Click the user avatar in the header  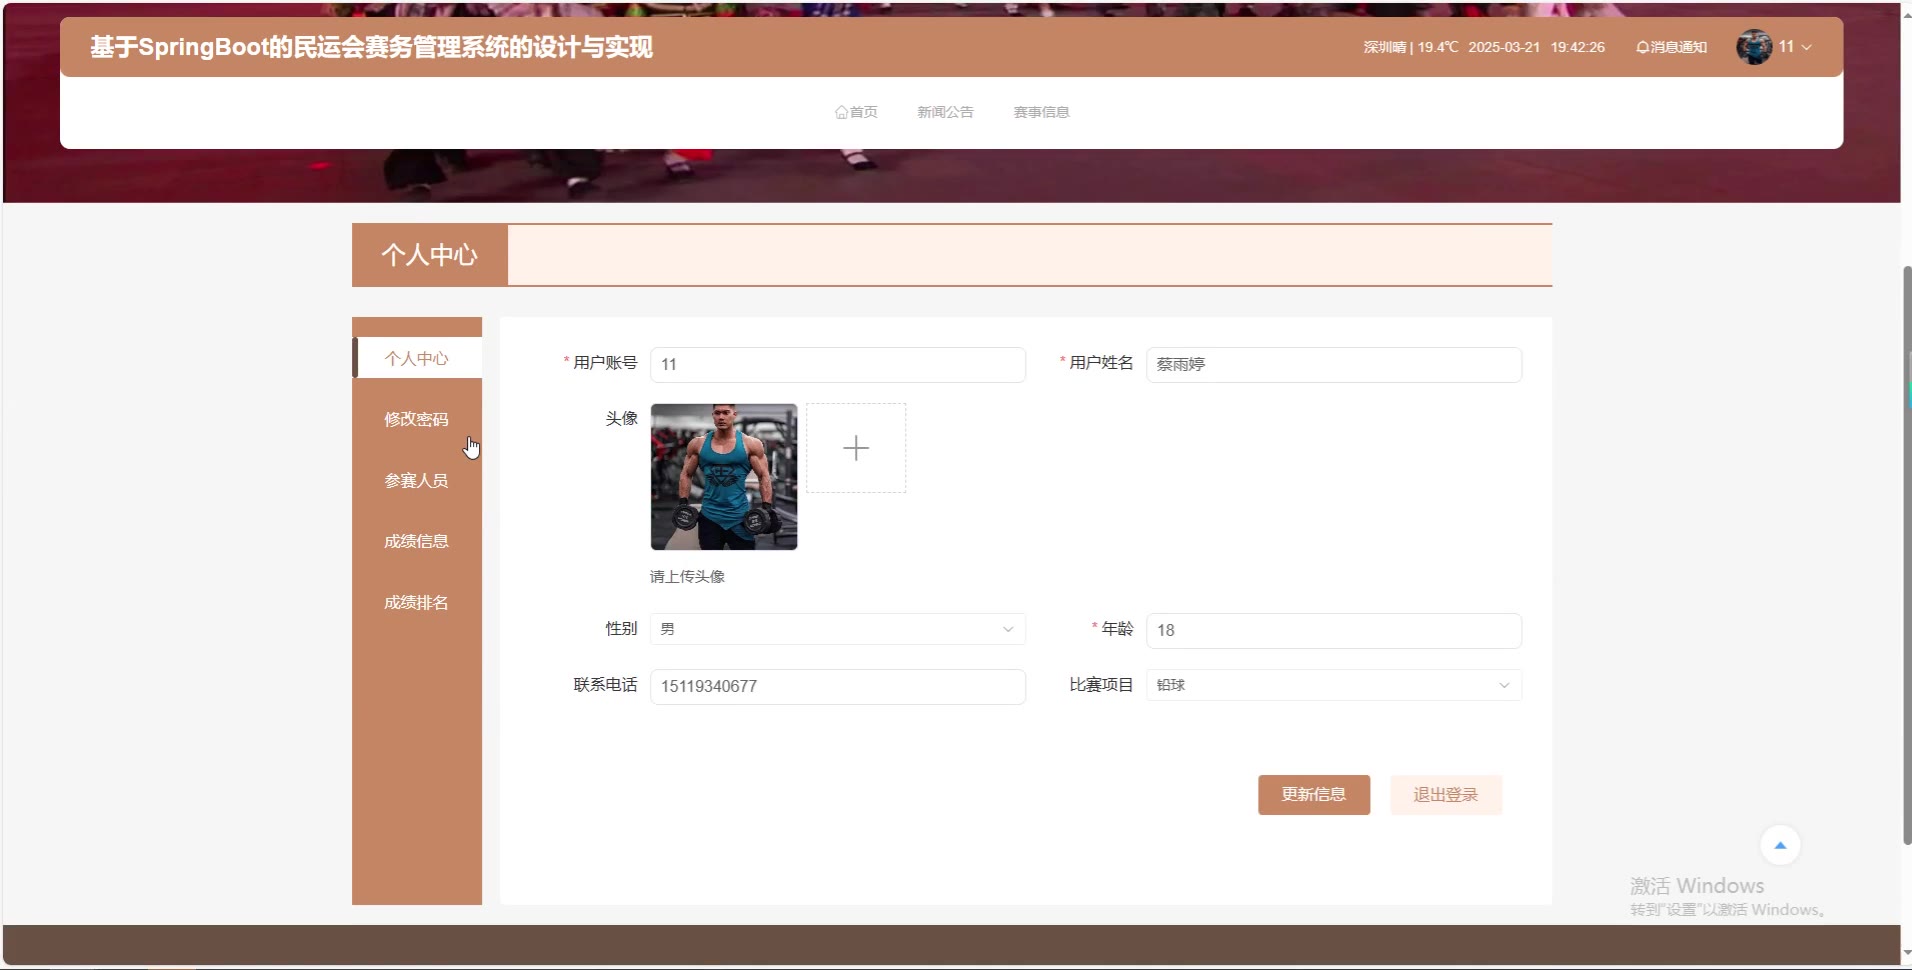(x=1754, y=47)
